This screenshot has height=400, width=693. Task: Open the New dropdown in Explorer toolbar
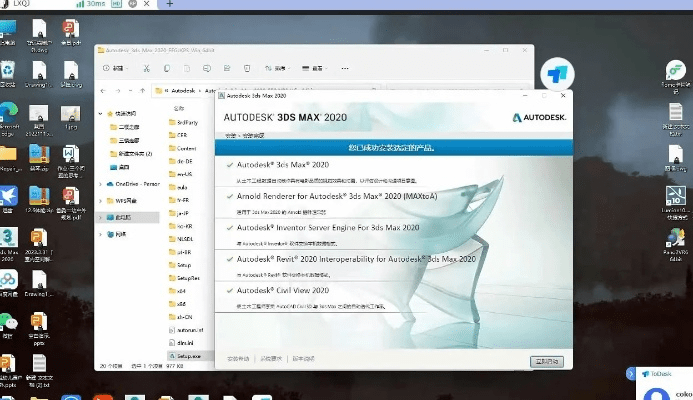(117, 69)
